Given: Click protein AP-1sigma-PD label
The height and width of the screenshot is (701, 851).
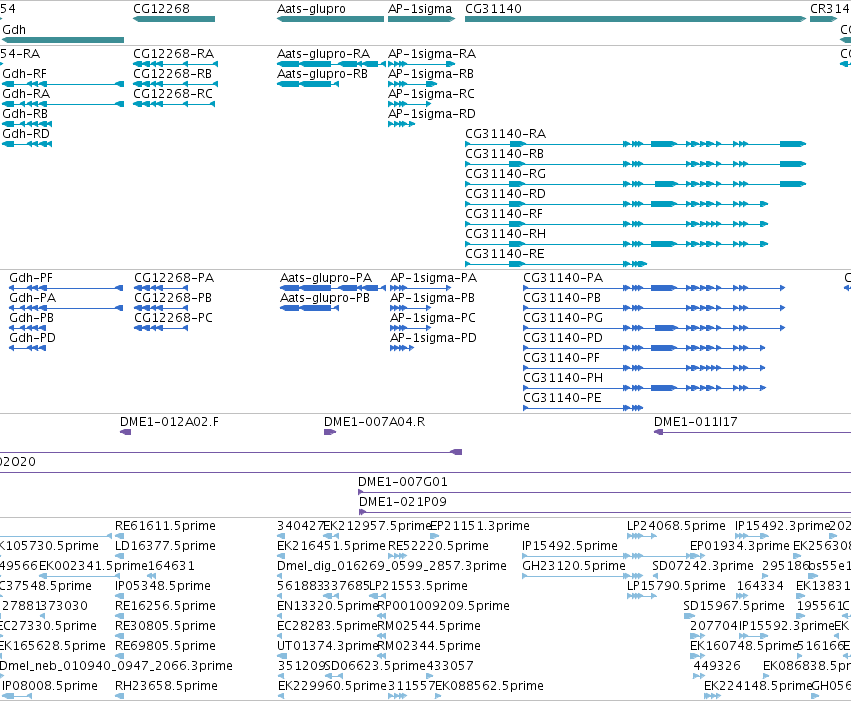Looking at the screenshot, I should [x=434, y=338].
